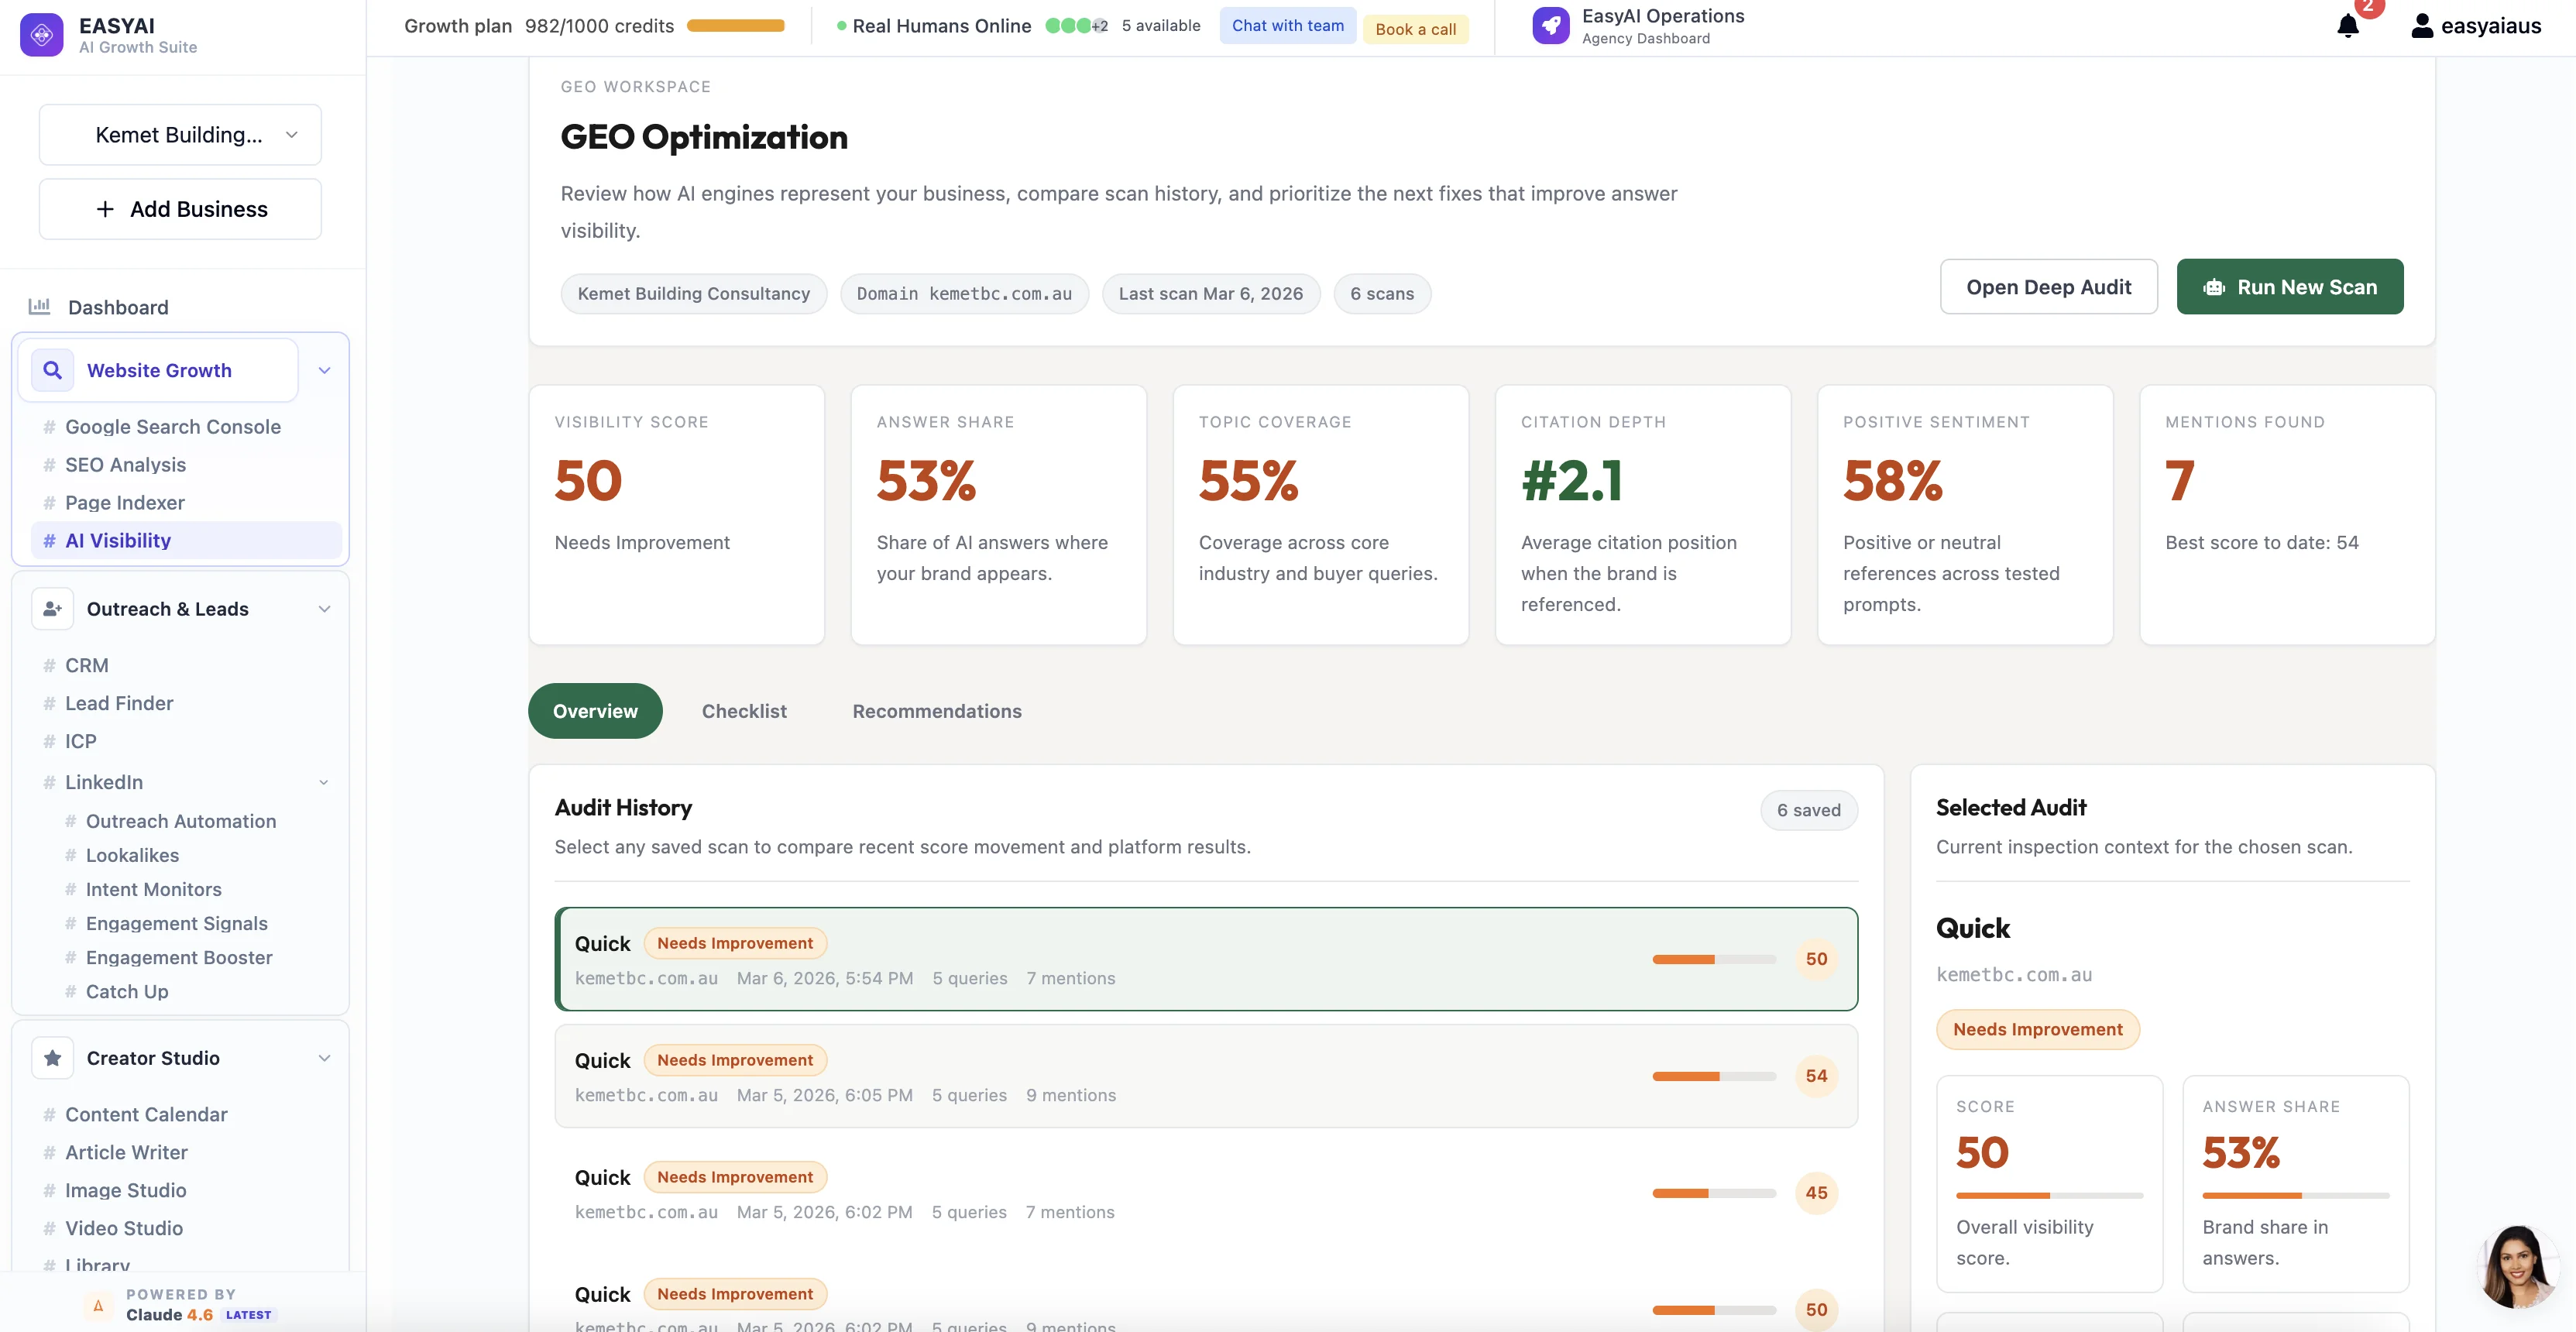Open Engagement Booster in sidebar
Image resolution: width=2576 pixels, height=1332 pixels.
click(x=179, y=957)
